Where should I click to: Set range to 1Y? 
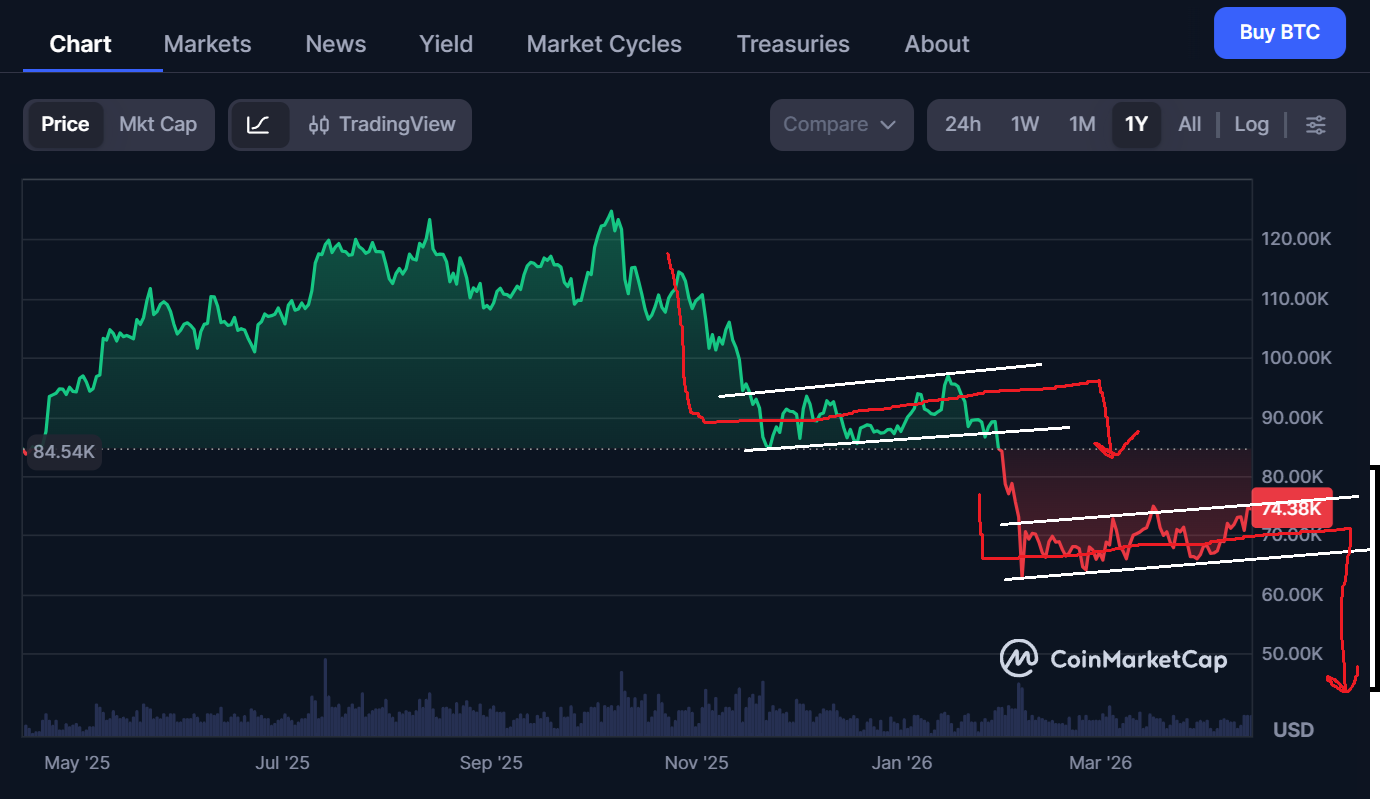point(1136,125)
